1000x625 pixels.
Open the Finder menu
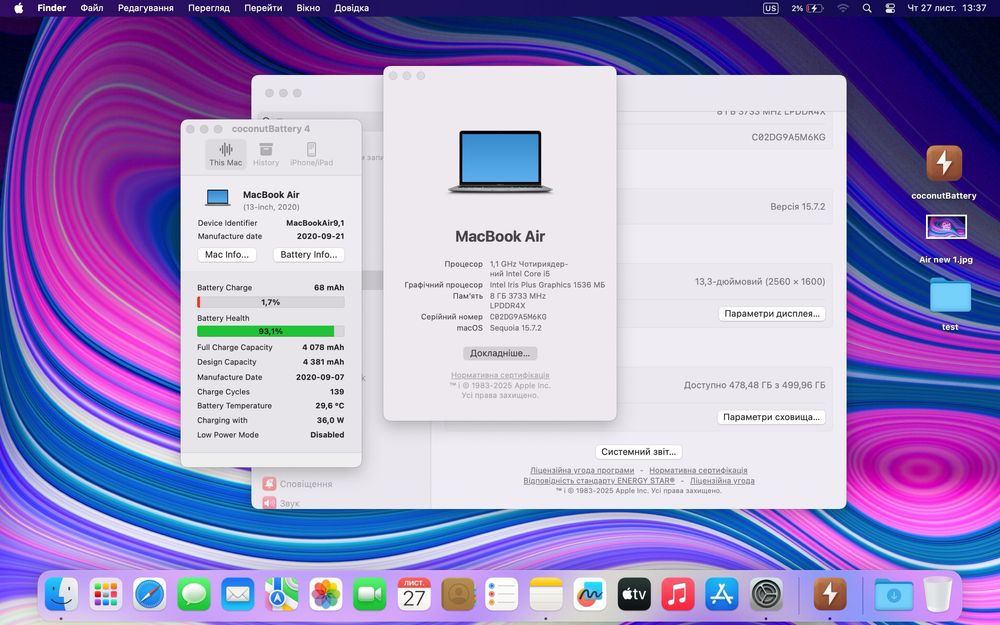(x=52, y=8)
